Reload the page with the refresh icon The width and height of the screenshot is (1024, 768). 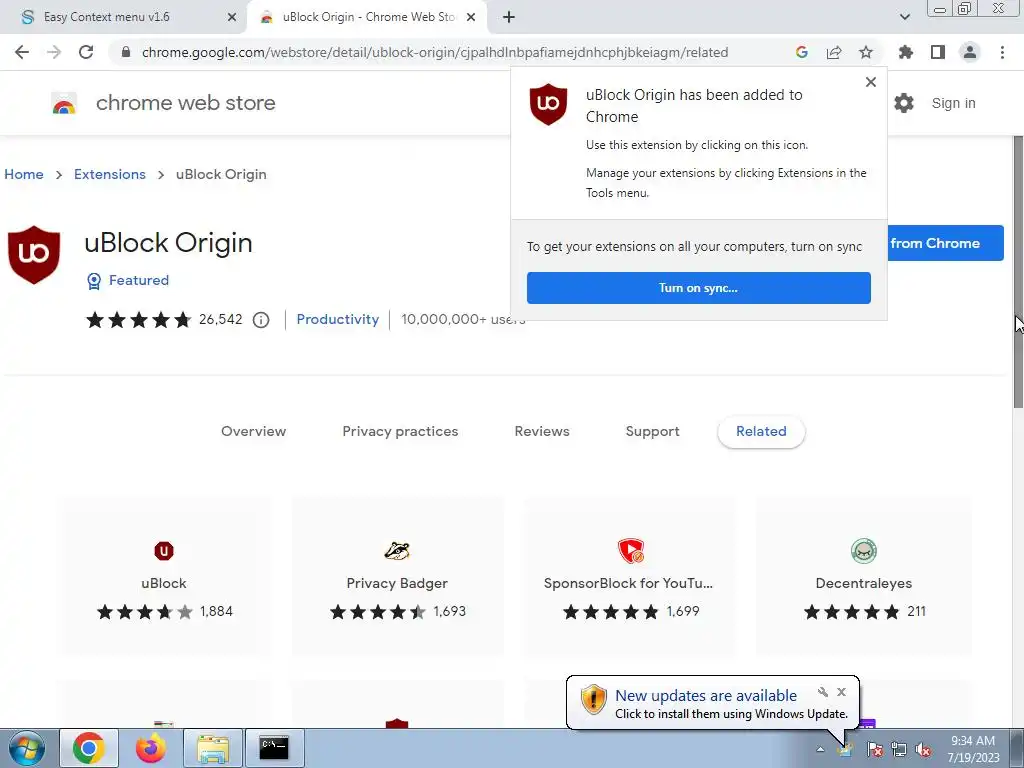[86, 52]
